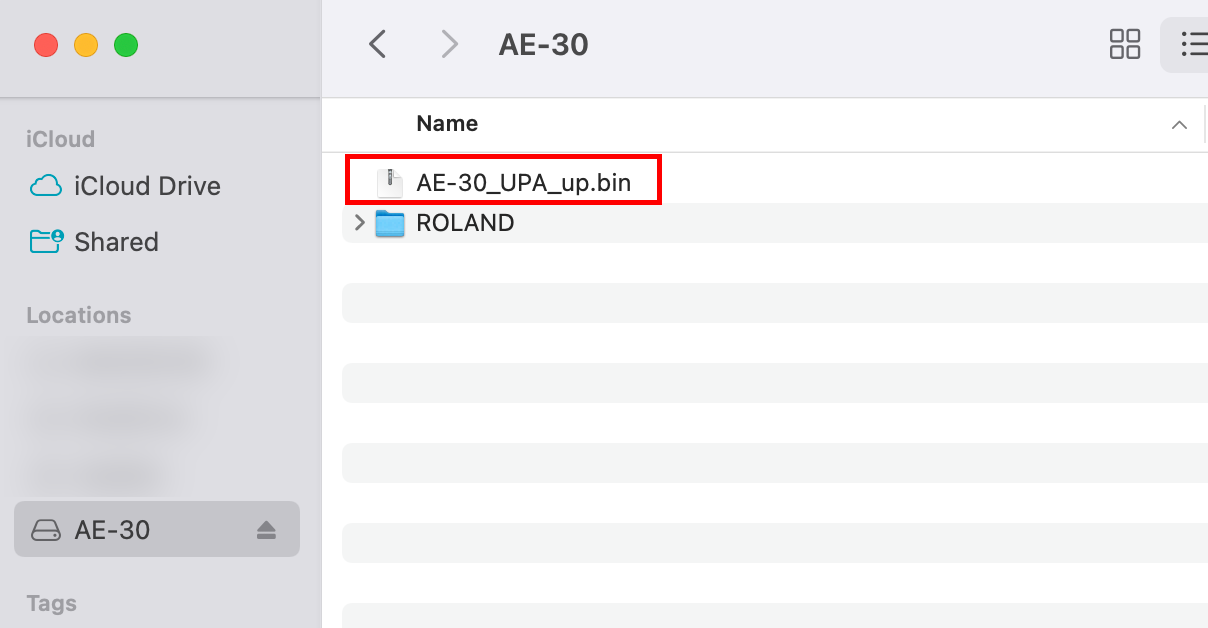Click the AE-30 drive icon
Viewport: 1208px width, 628px height.
pyautogui.click(x=46, y=530)
